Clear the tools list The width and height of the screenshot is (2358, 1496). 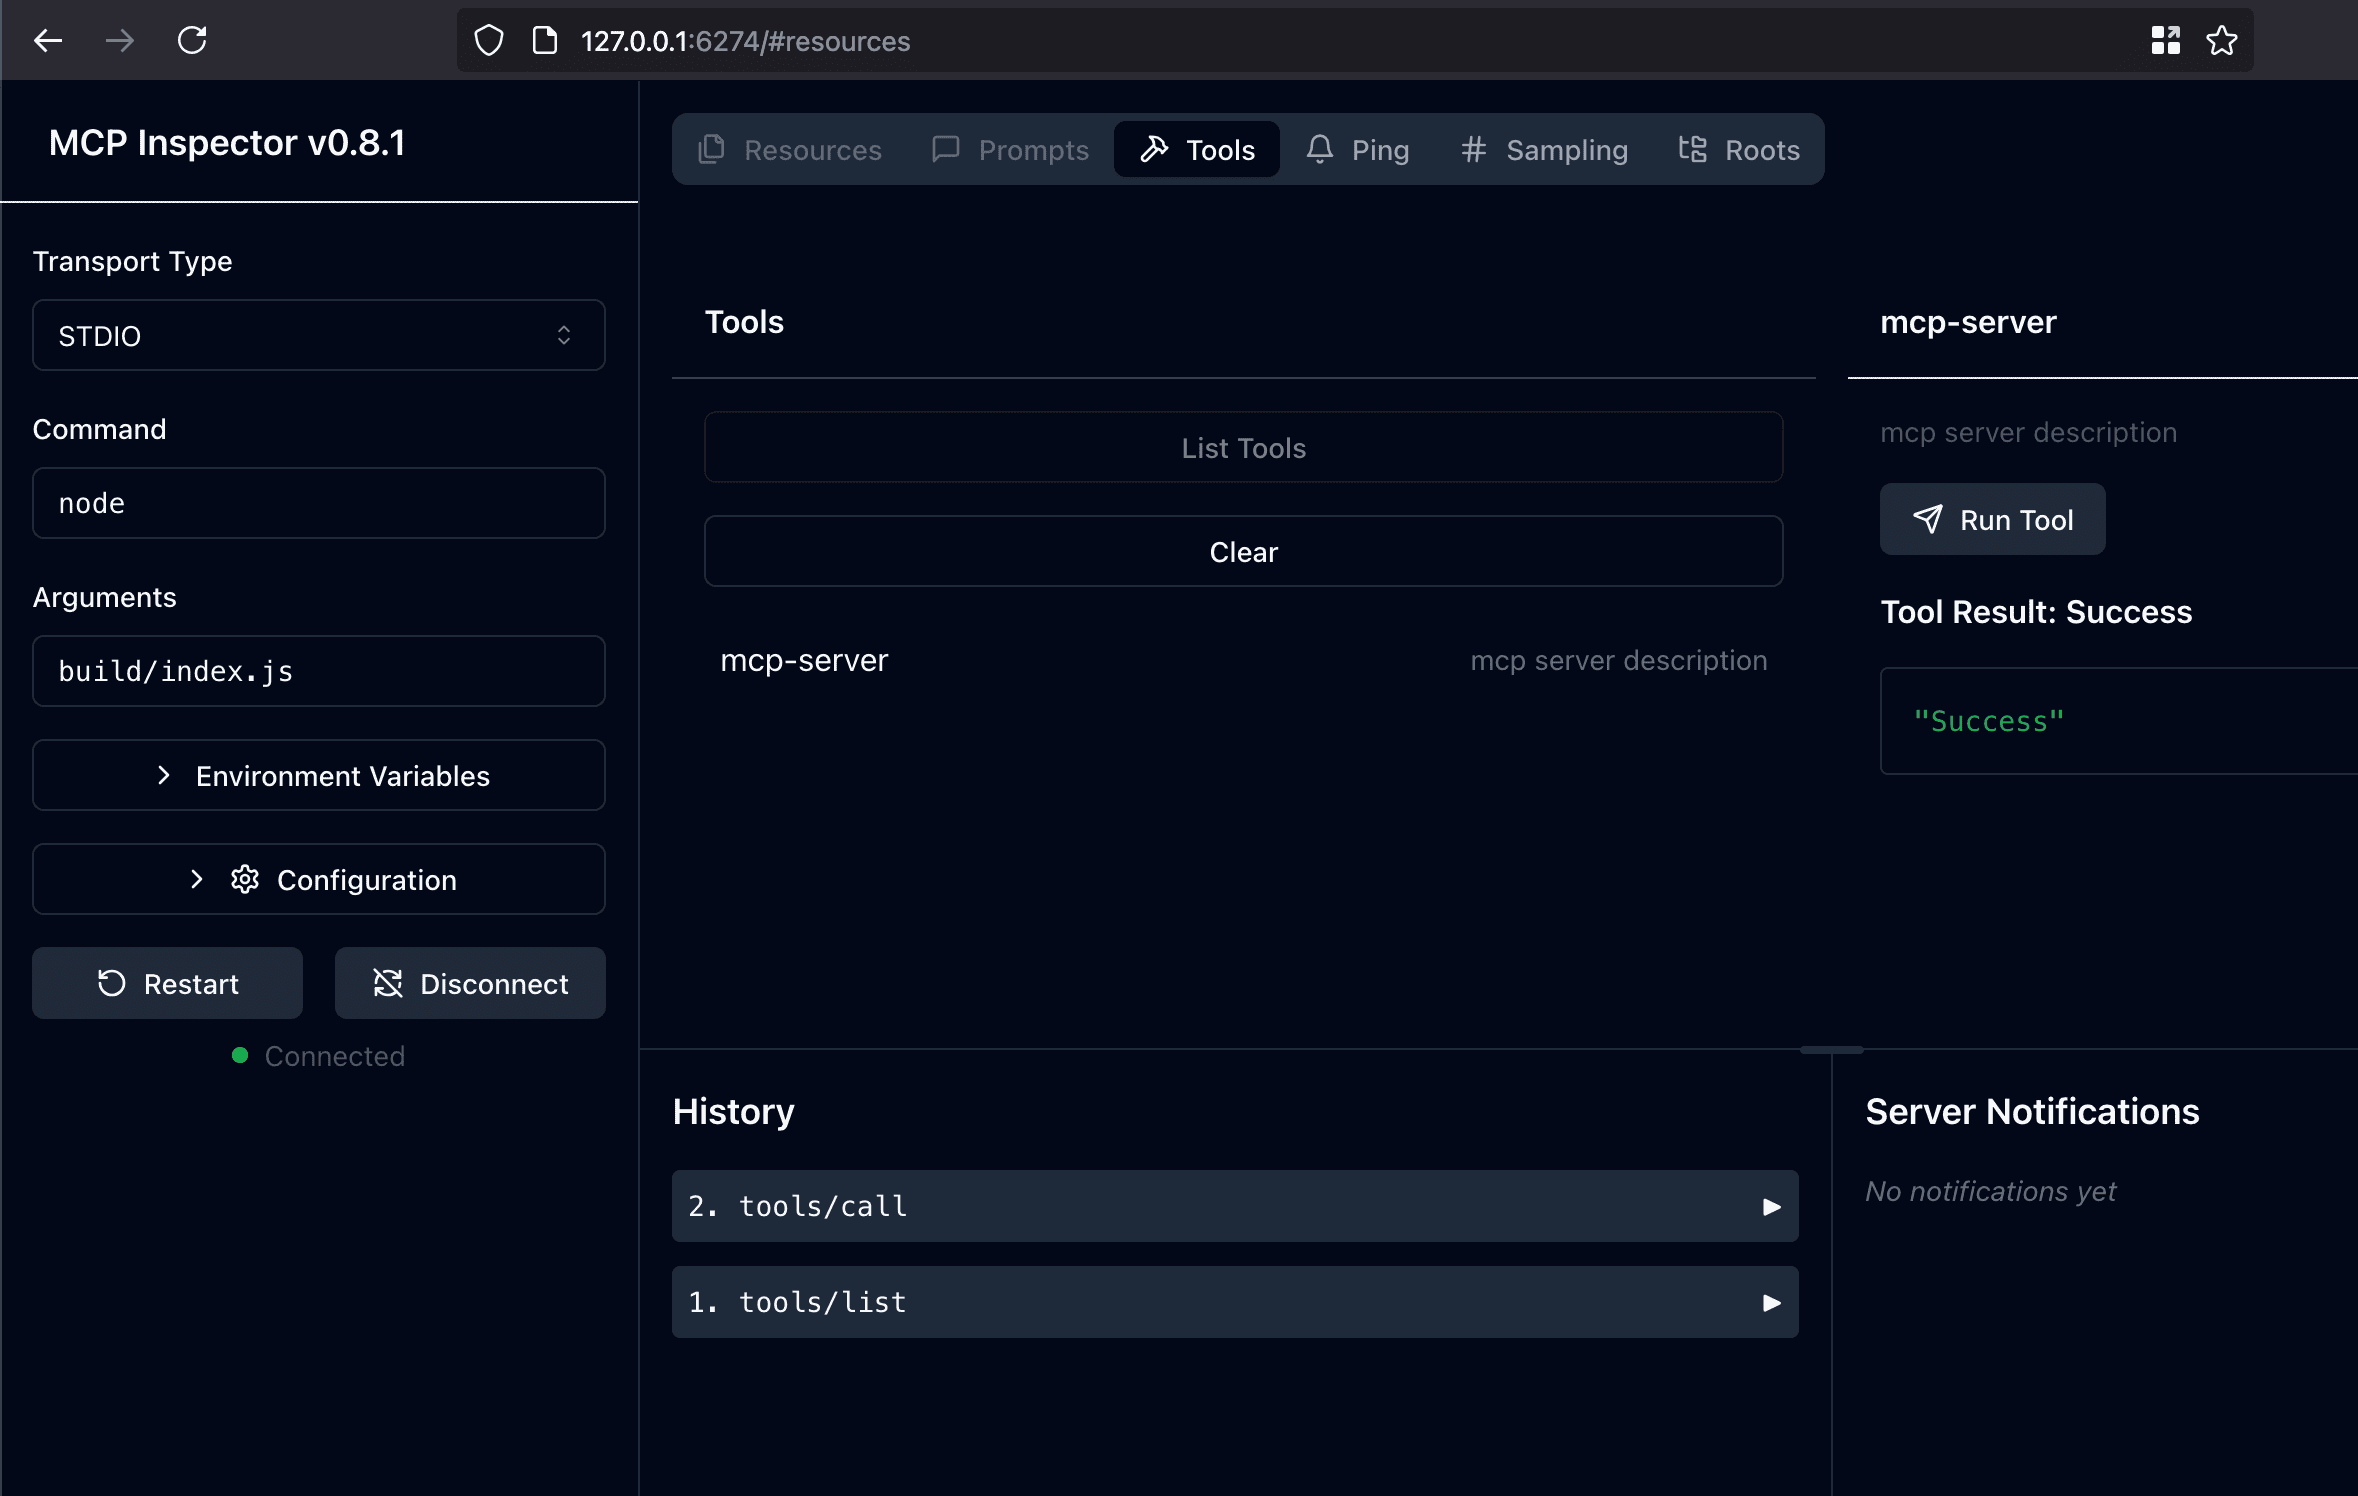(1243, 551)
